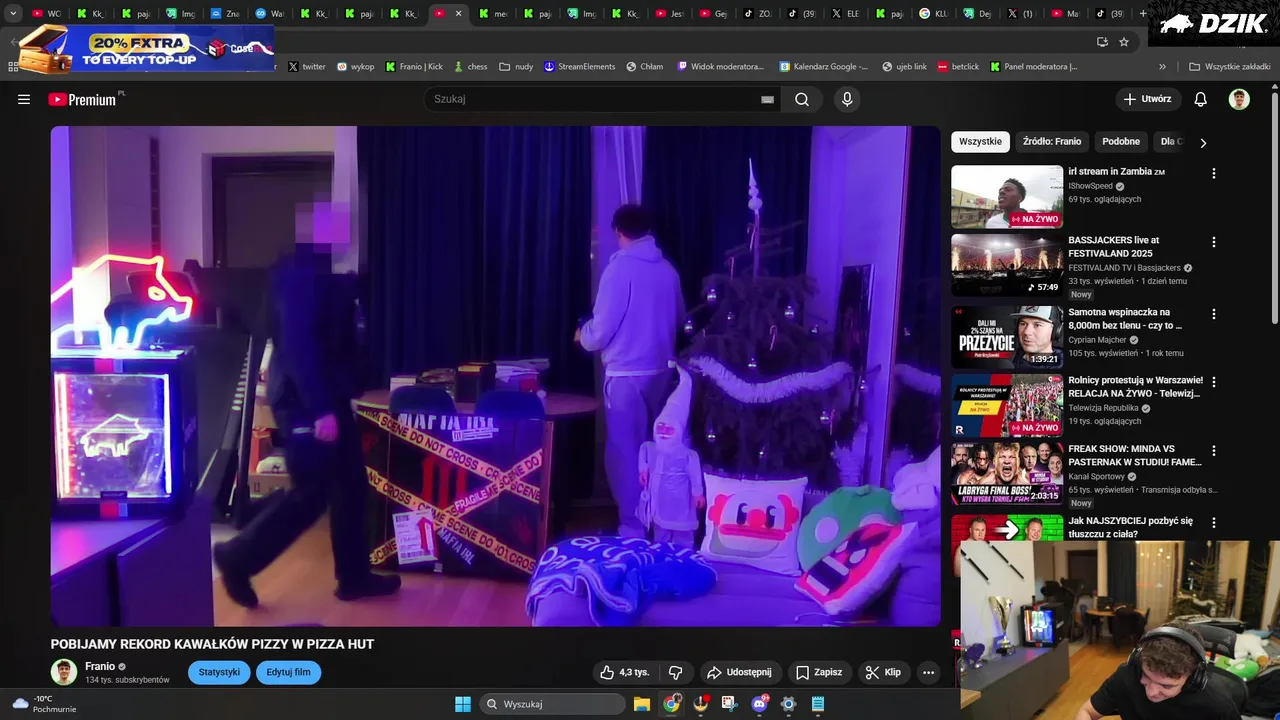Image resolution: width=1280 pixels, height=720 pixels.
Task: Open the notifications bell
Action: click(1201, 99)
